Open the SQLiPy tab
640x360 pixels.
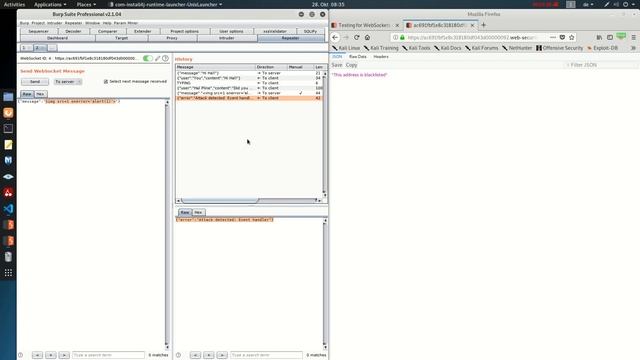coord(310,31)
